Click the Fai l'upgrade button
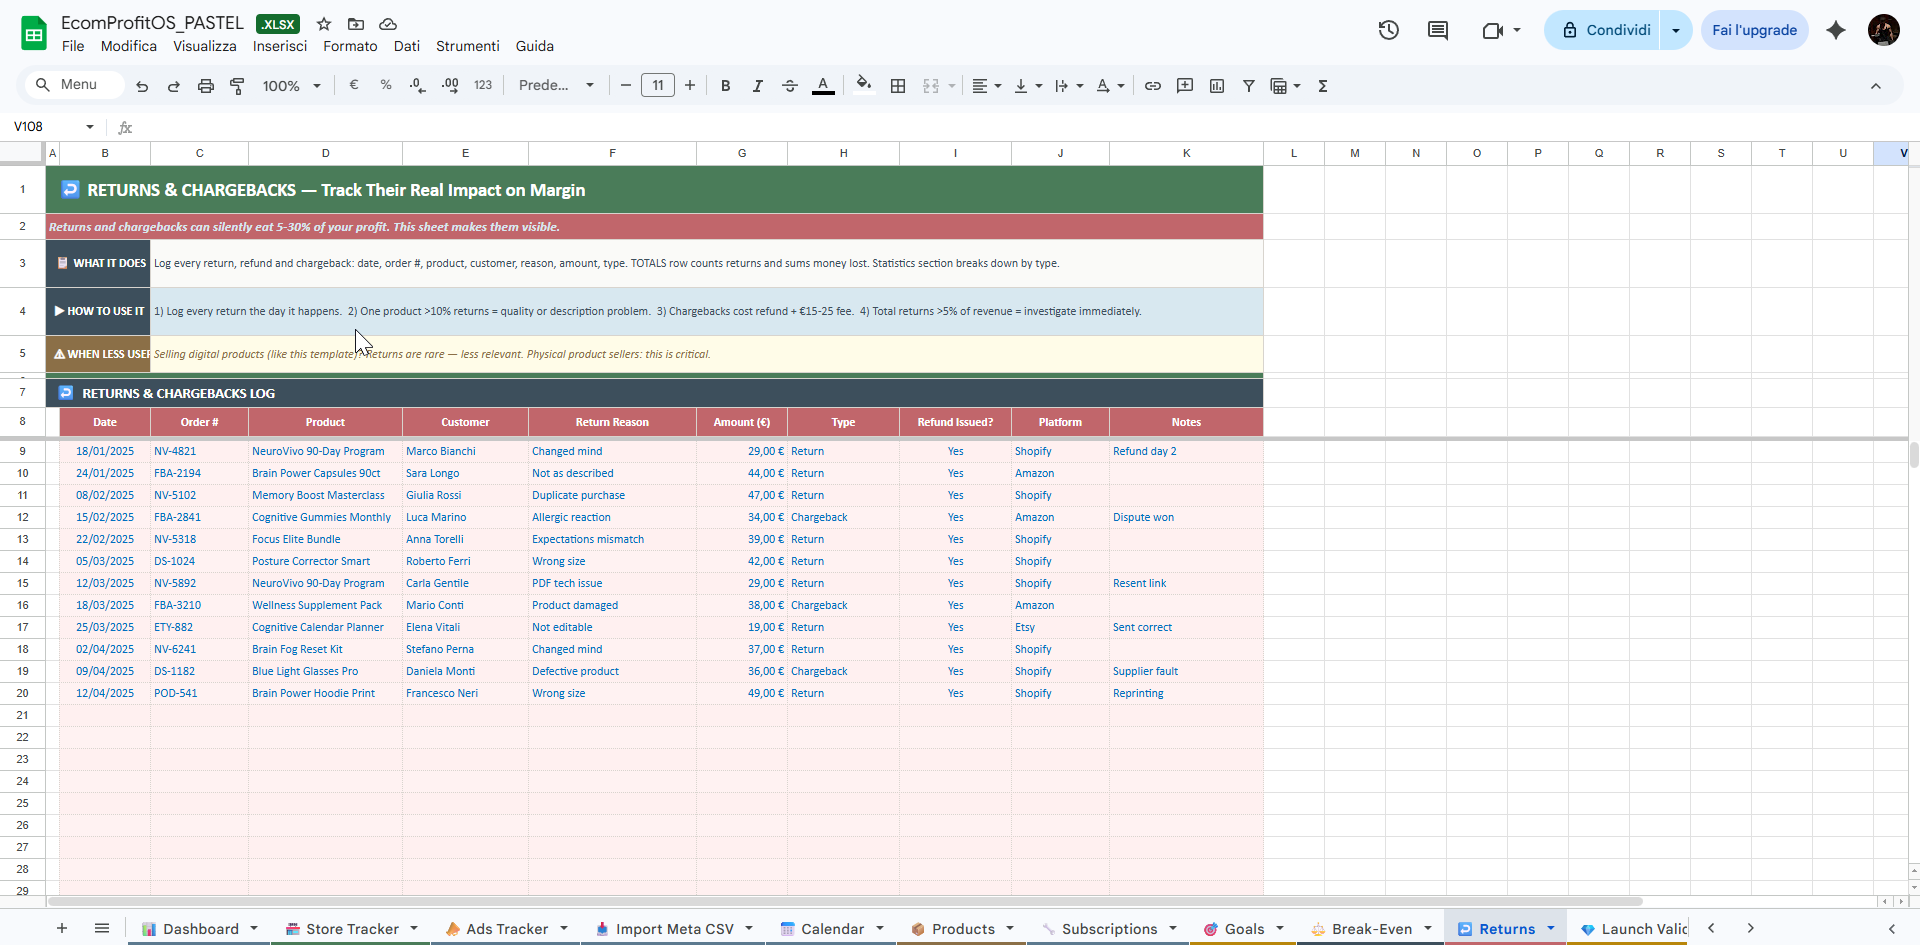Viewport: 1920px width, 945px height. pyautogui.click(x=1754, y=30)
